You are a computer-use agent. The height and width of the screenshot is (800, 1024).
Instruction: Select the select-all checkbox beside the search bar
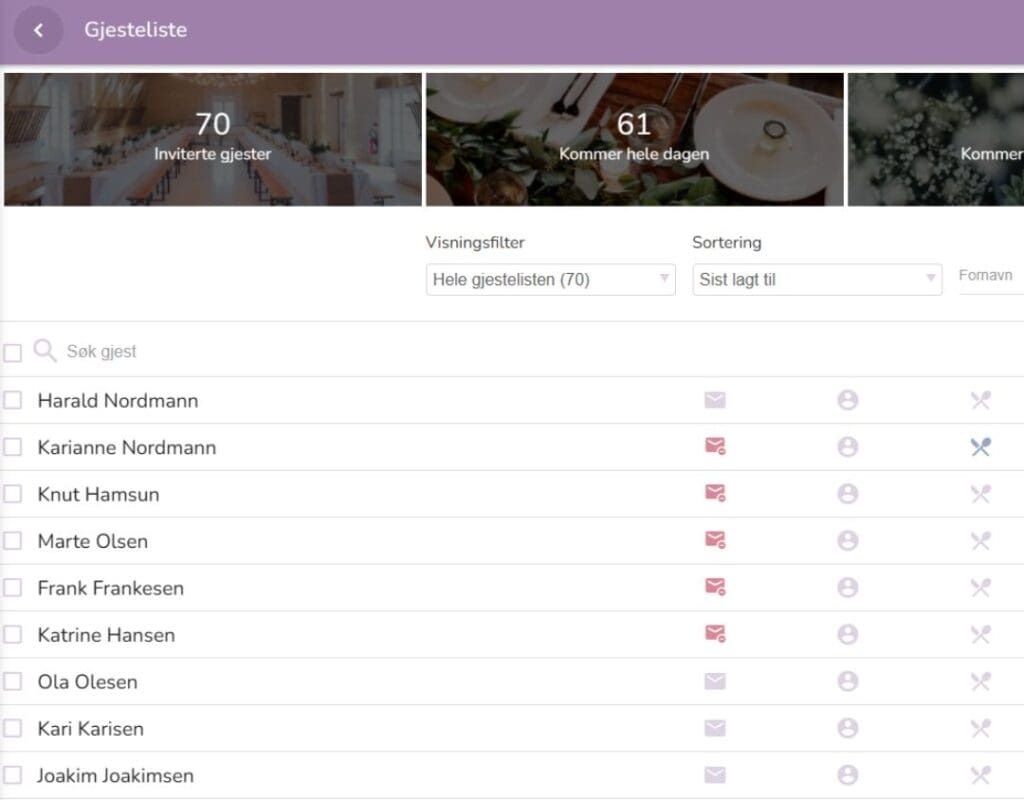click(x=13, y=351)
